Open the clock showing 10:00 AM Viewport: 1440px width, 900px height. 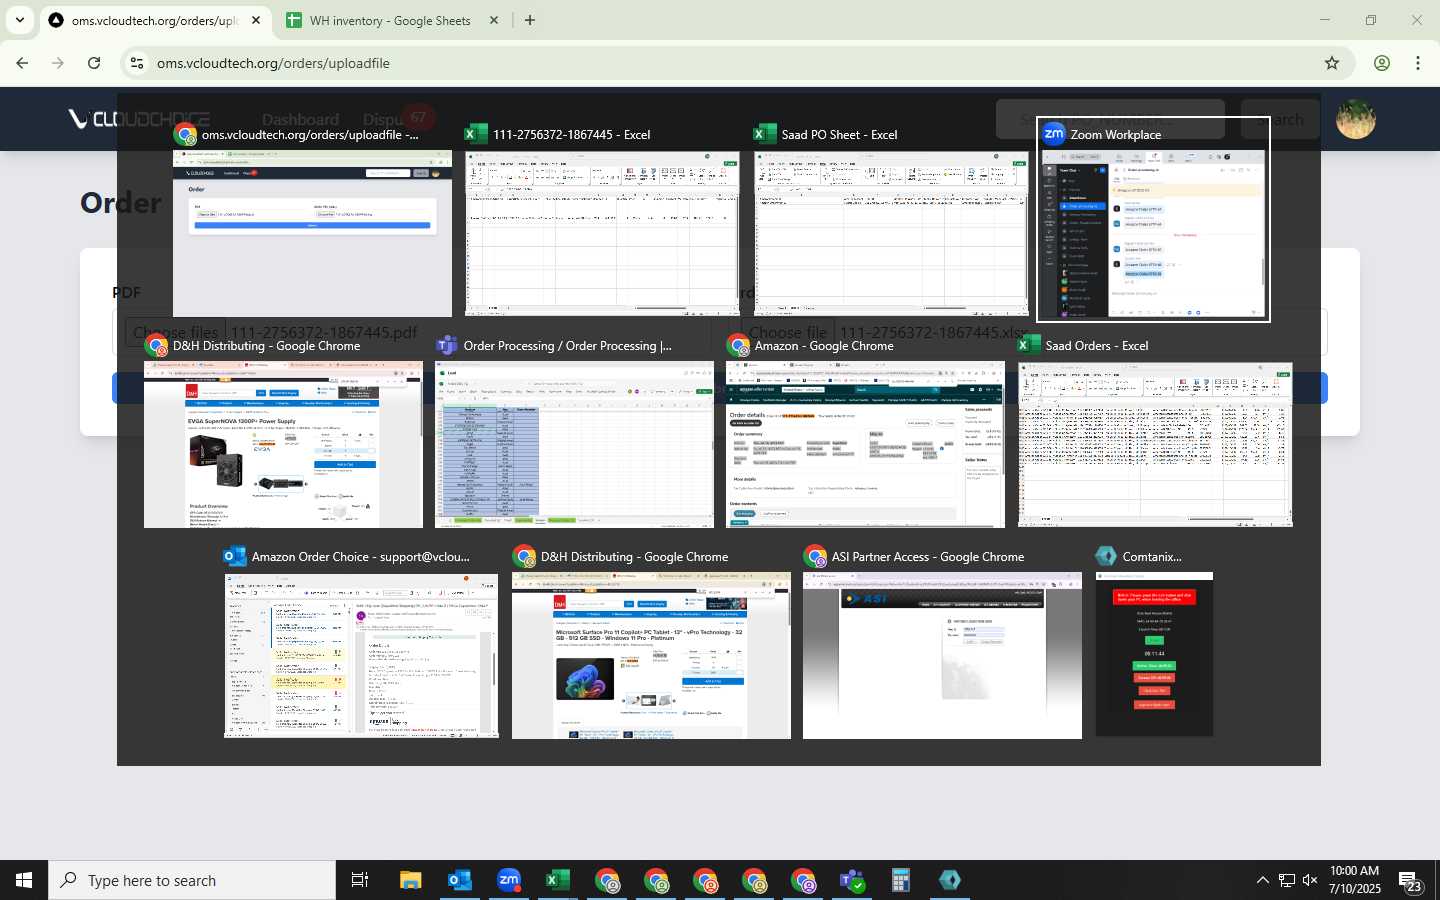point(1355,880)
